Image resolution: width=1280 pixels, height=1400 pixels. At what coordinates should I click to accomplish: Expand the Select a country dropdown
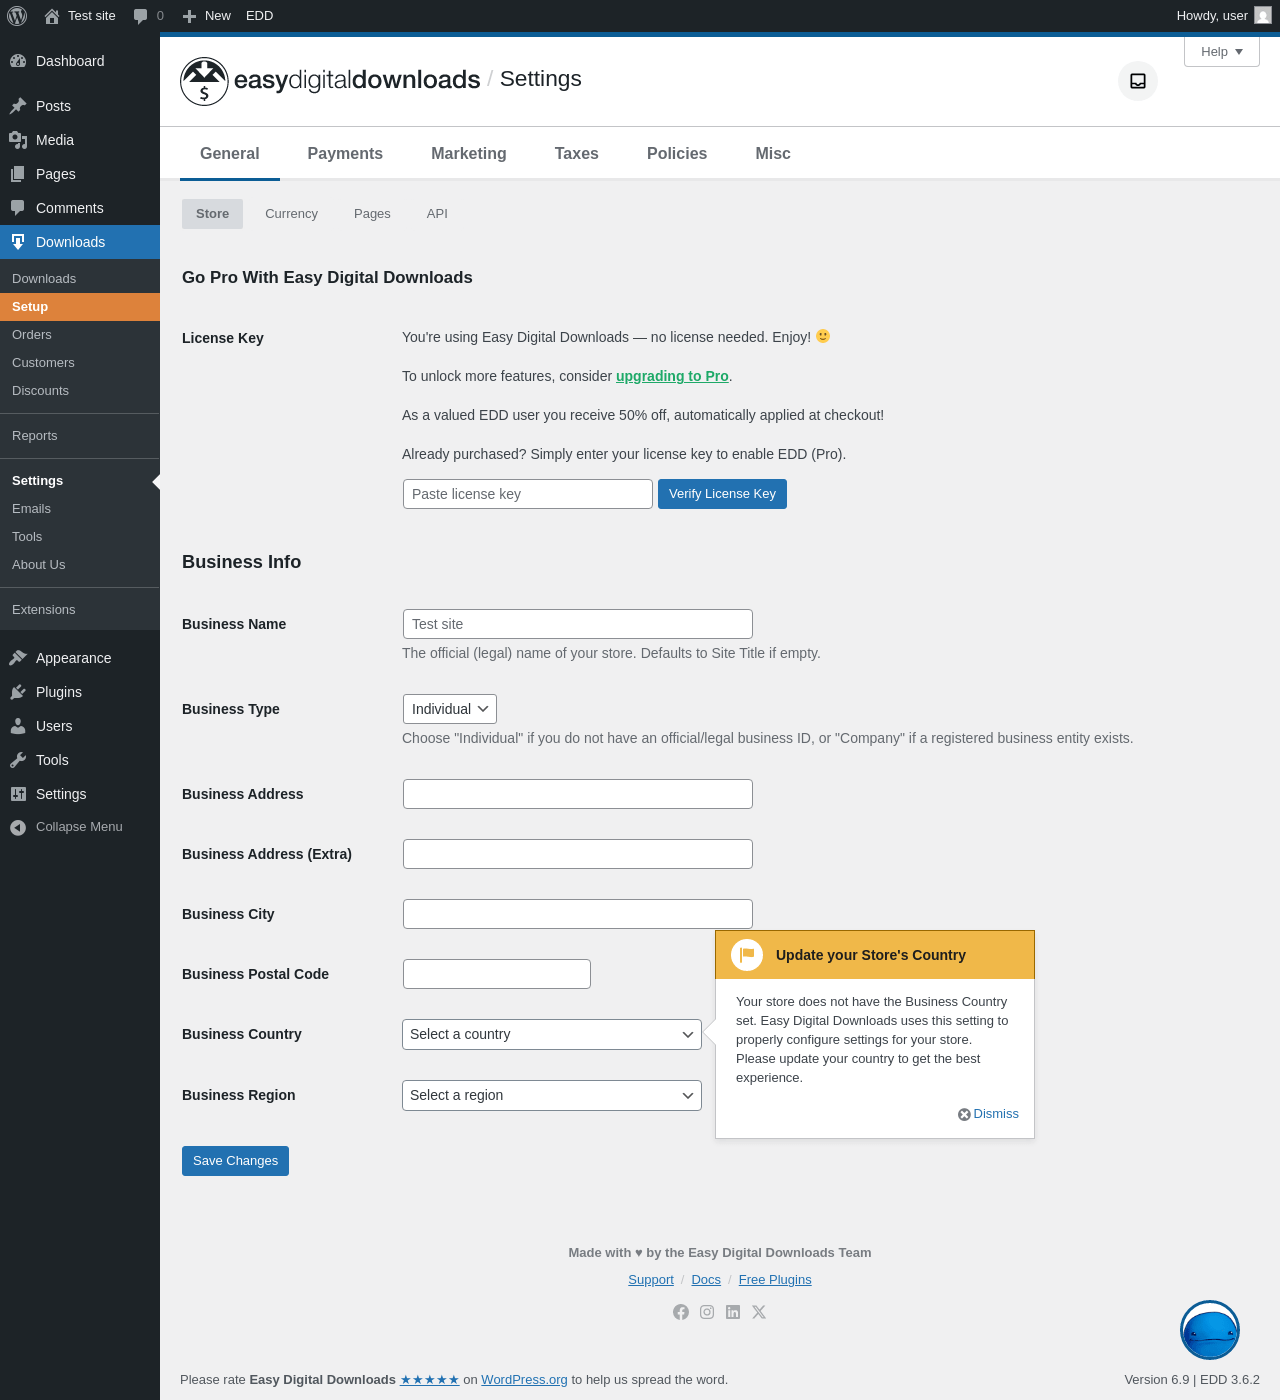click(552, 1034)
